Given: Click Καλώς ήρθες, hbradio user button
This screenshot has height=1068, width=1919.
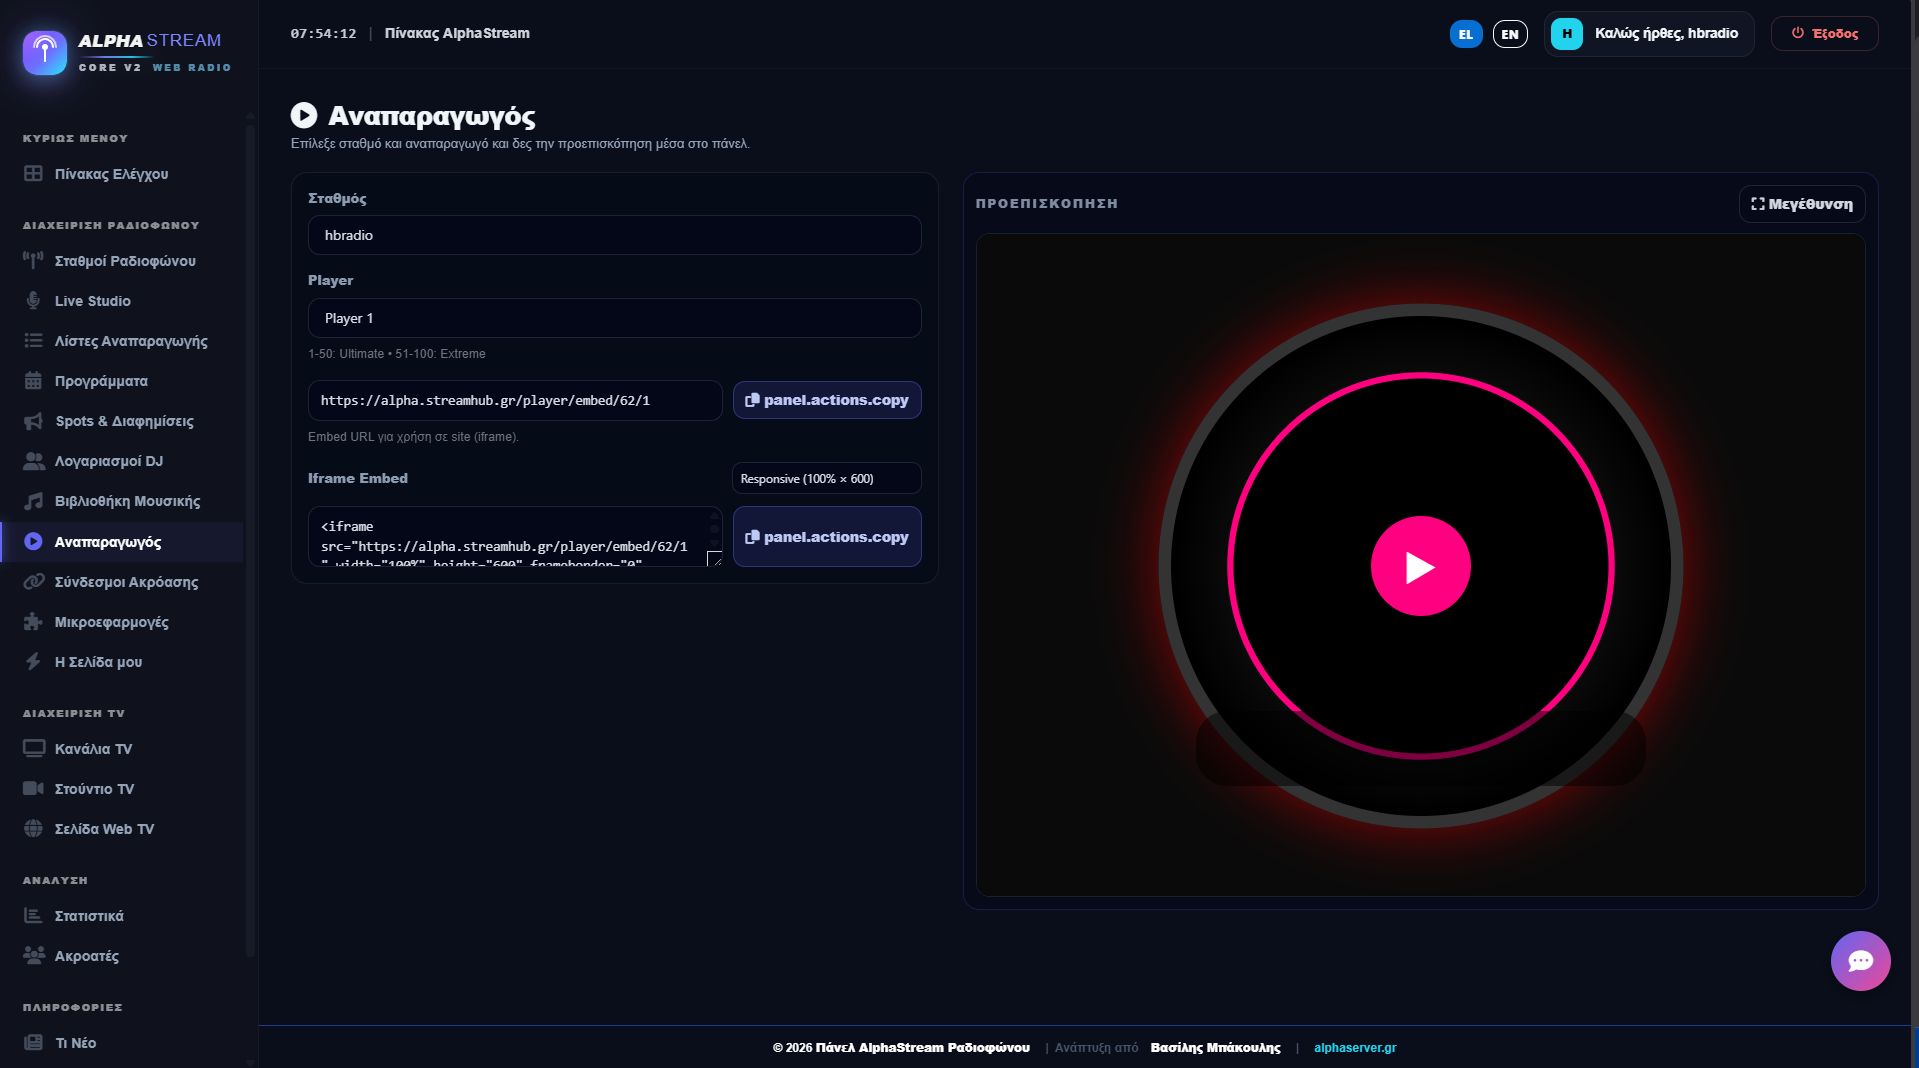Looking at the screenshot, I should (x=1648, y=34).
